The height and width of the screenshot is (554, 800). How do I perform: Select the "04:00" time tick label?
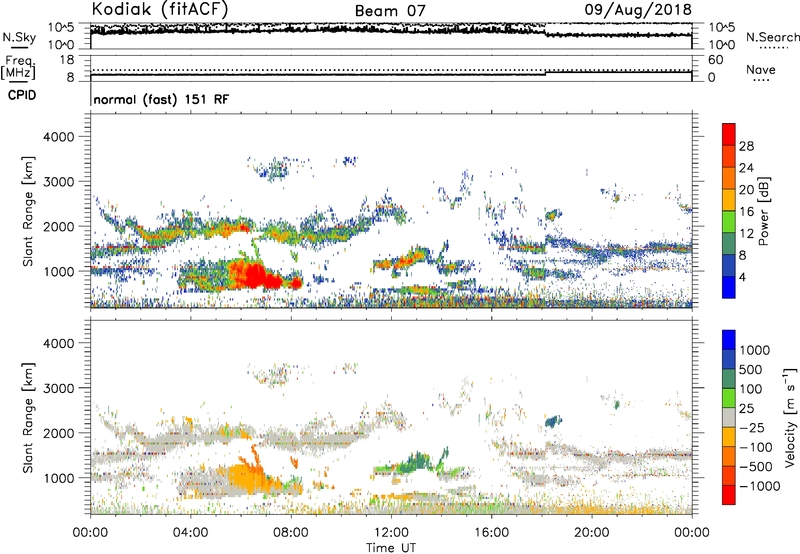point(190,533)
